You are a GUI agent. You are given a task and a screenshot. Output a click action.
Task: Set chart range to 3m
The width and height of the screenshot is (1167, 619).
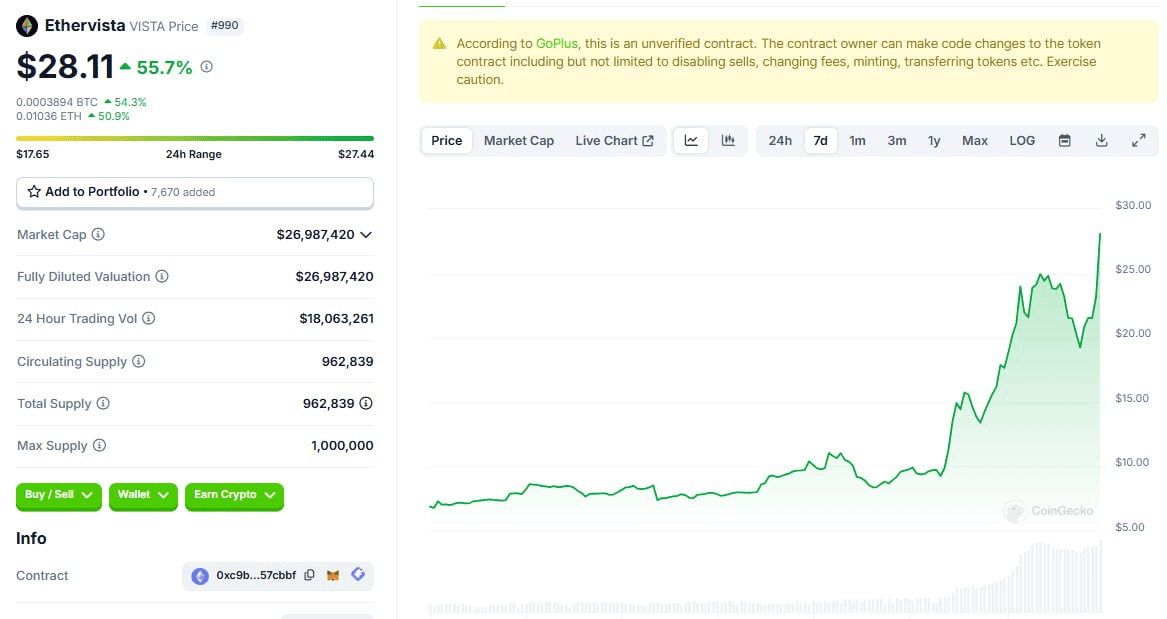point(897,141)
